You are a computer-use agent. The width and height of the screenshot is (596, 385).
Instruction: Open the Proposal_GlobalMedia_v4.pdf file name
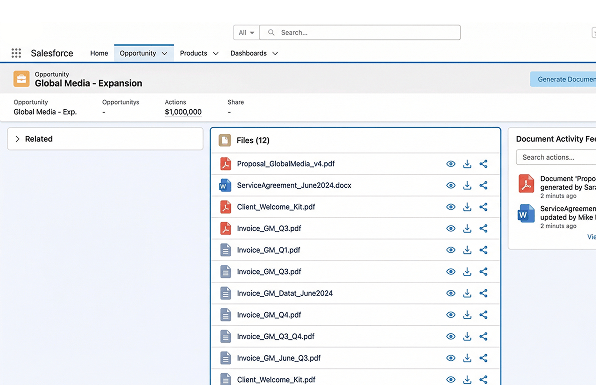pos(286,164)
